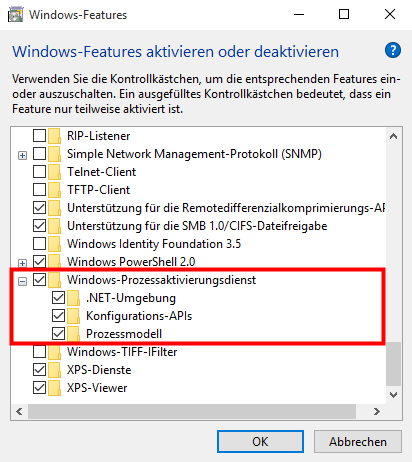This screenshot has height=462, width=412.
Task: Select the XPS-Viewer folder icon
Action: click(x=55, y=388)
